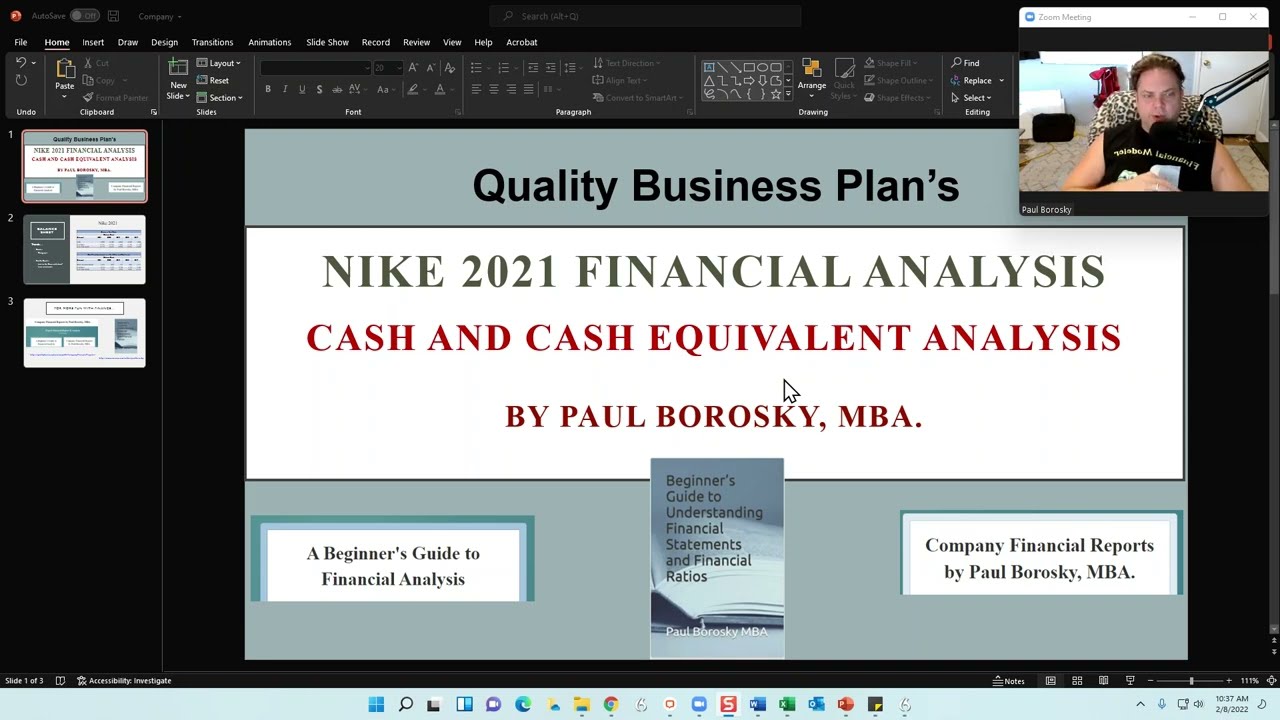The width and height of the screenshot is (1280, 720).
Task: Open Excel from the taskbar
Action: point(787,705)
